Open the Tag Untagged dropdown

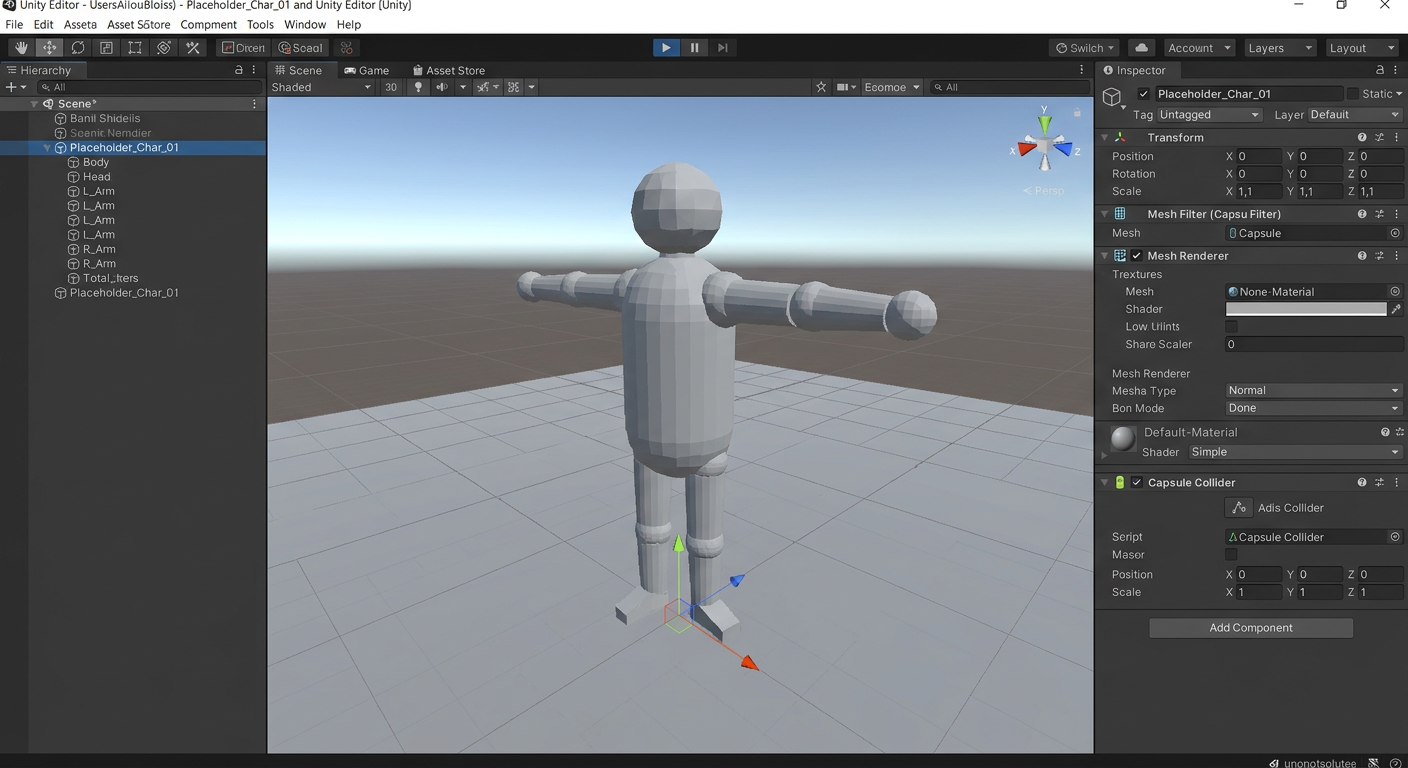click(1209, 115)
